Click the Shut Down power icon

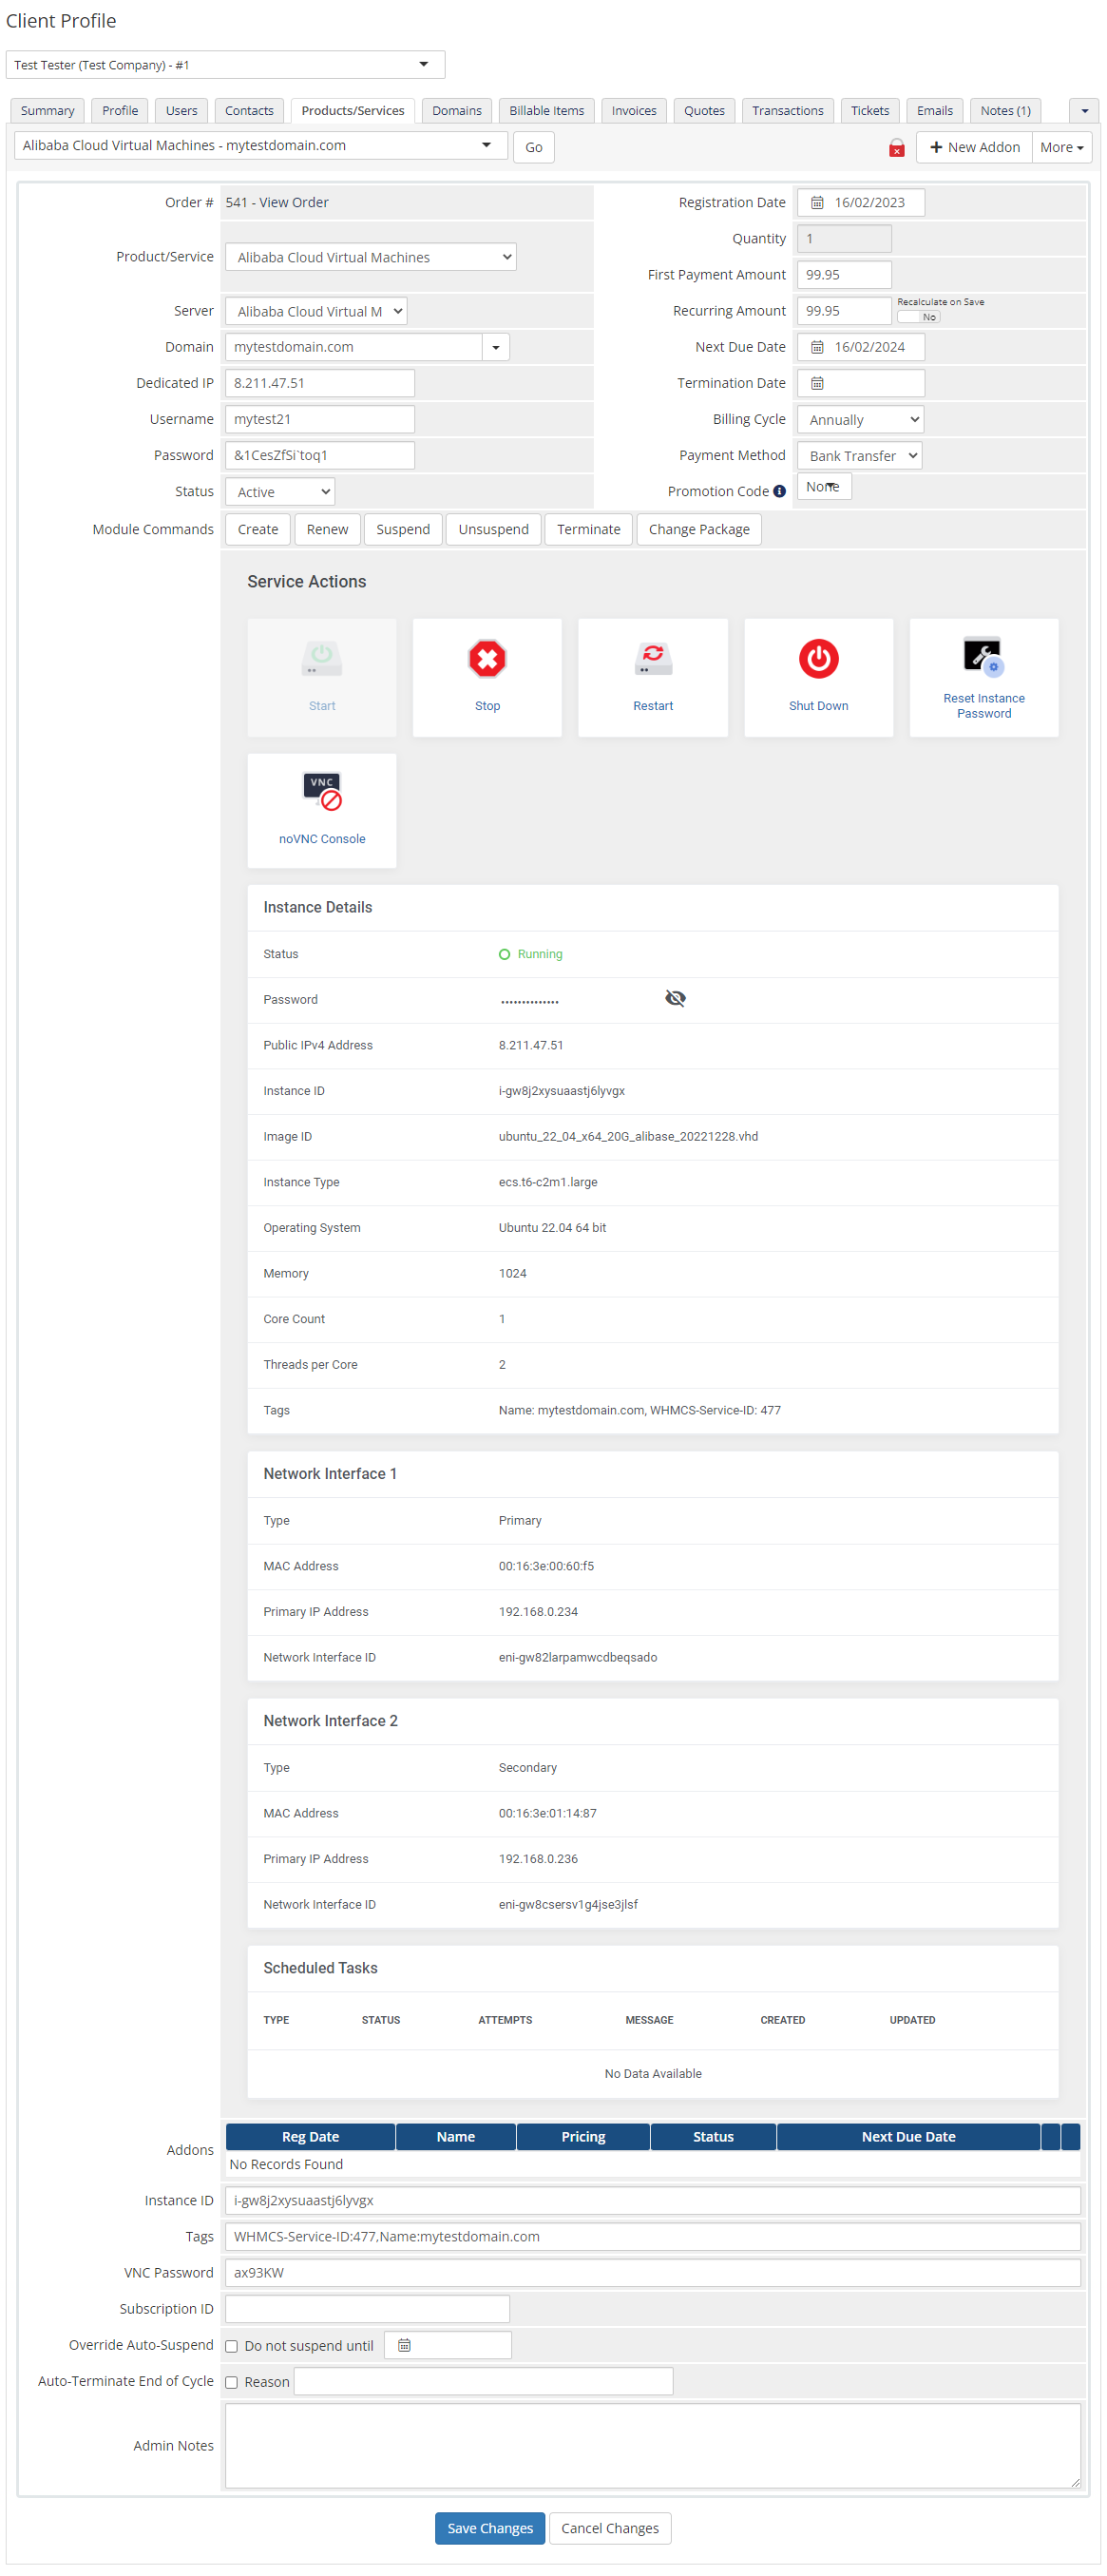pyautogui.click(x=817, y=660)
